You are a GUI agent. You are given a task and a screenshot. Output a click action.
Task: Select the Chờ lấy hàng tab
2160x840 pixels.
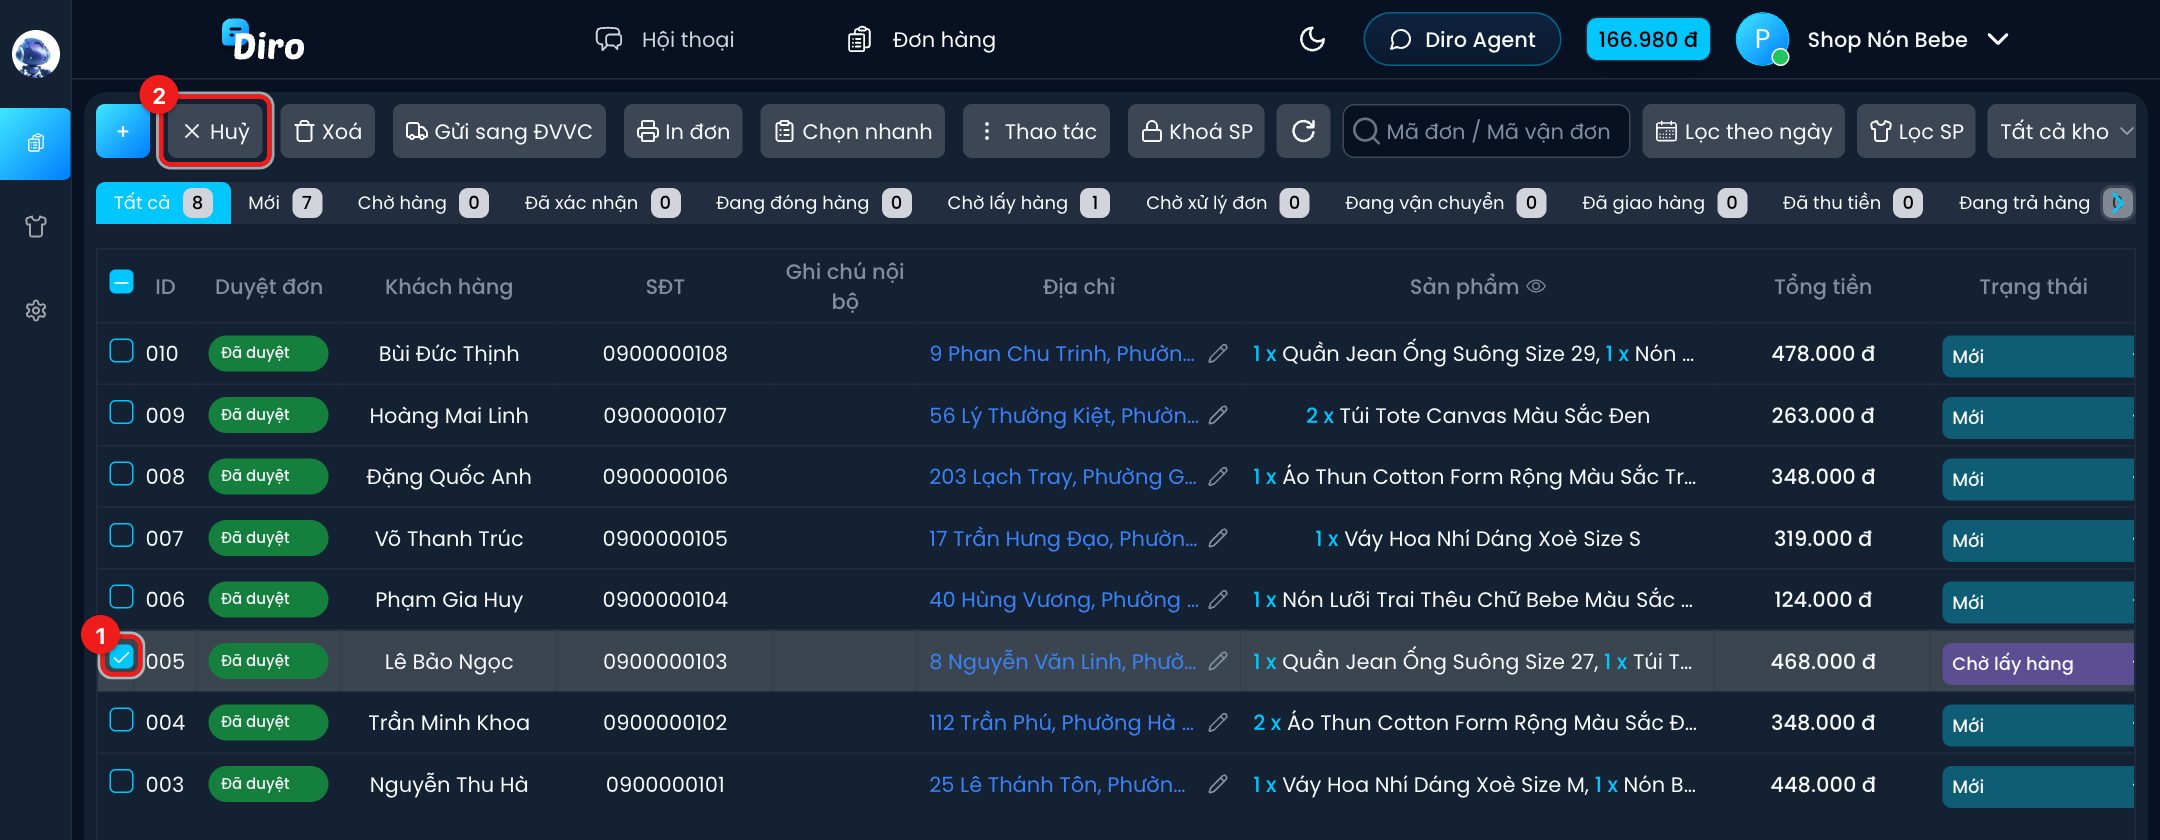pos(1027,203)
